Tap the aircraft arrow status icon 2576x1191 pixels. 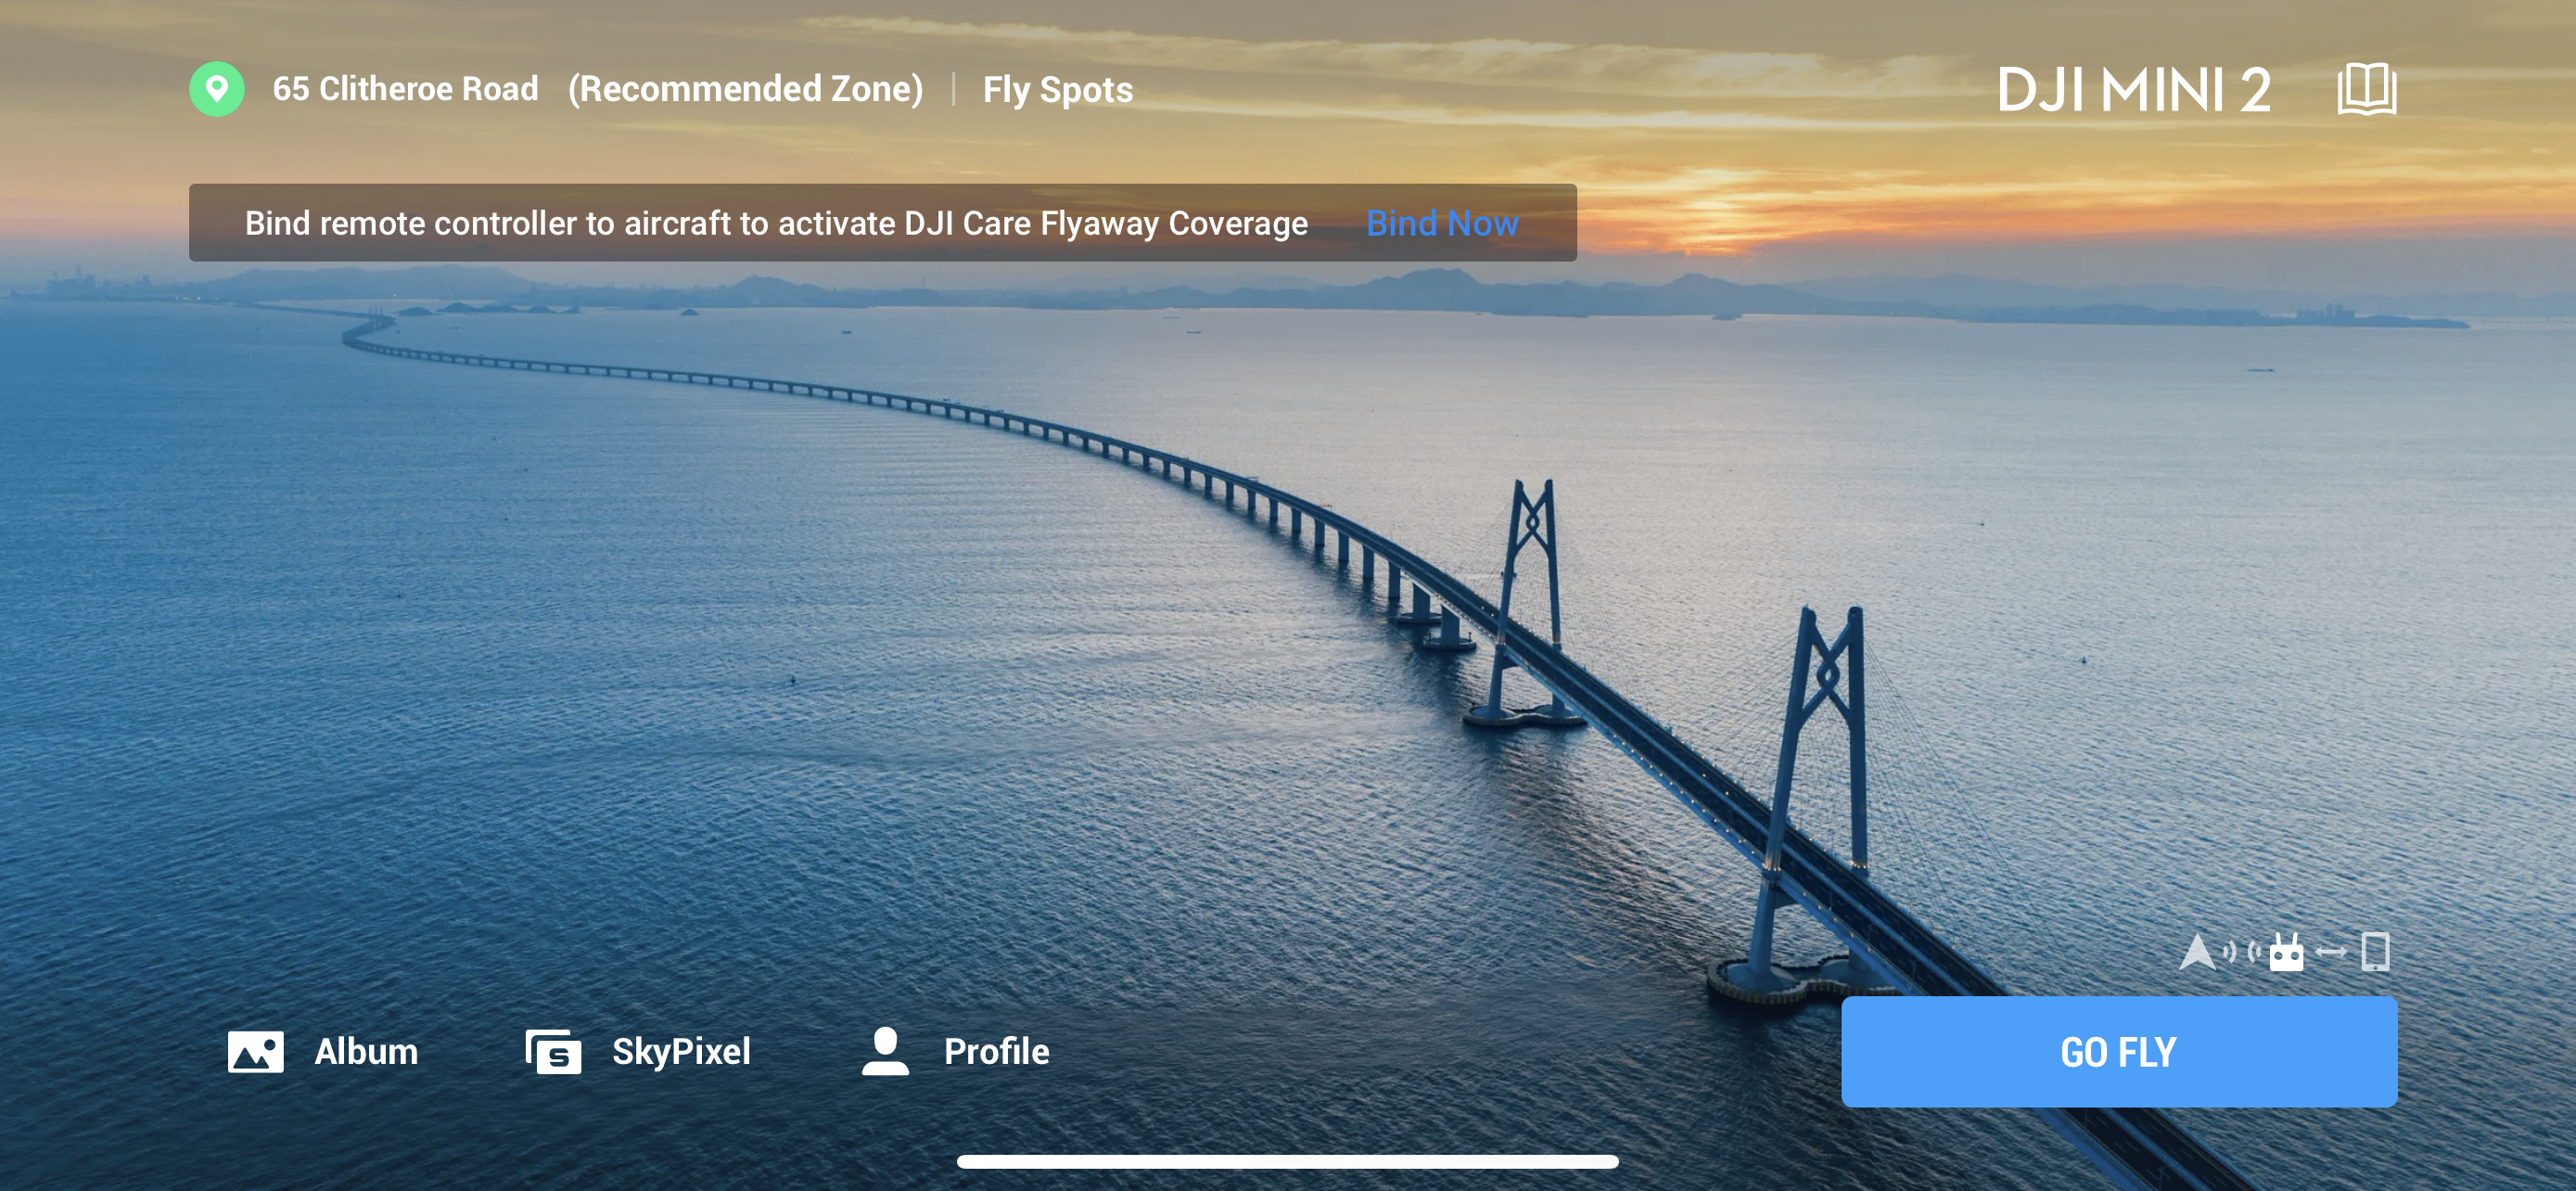coord(2197,951)
